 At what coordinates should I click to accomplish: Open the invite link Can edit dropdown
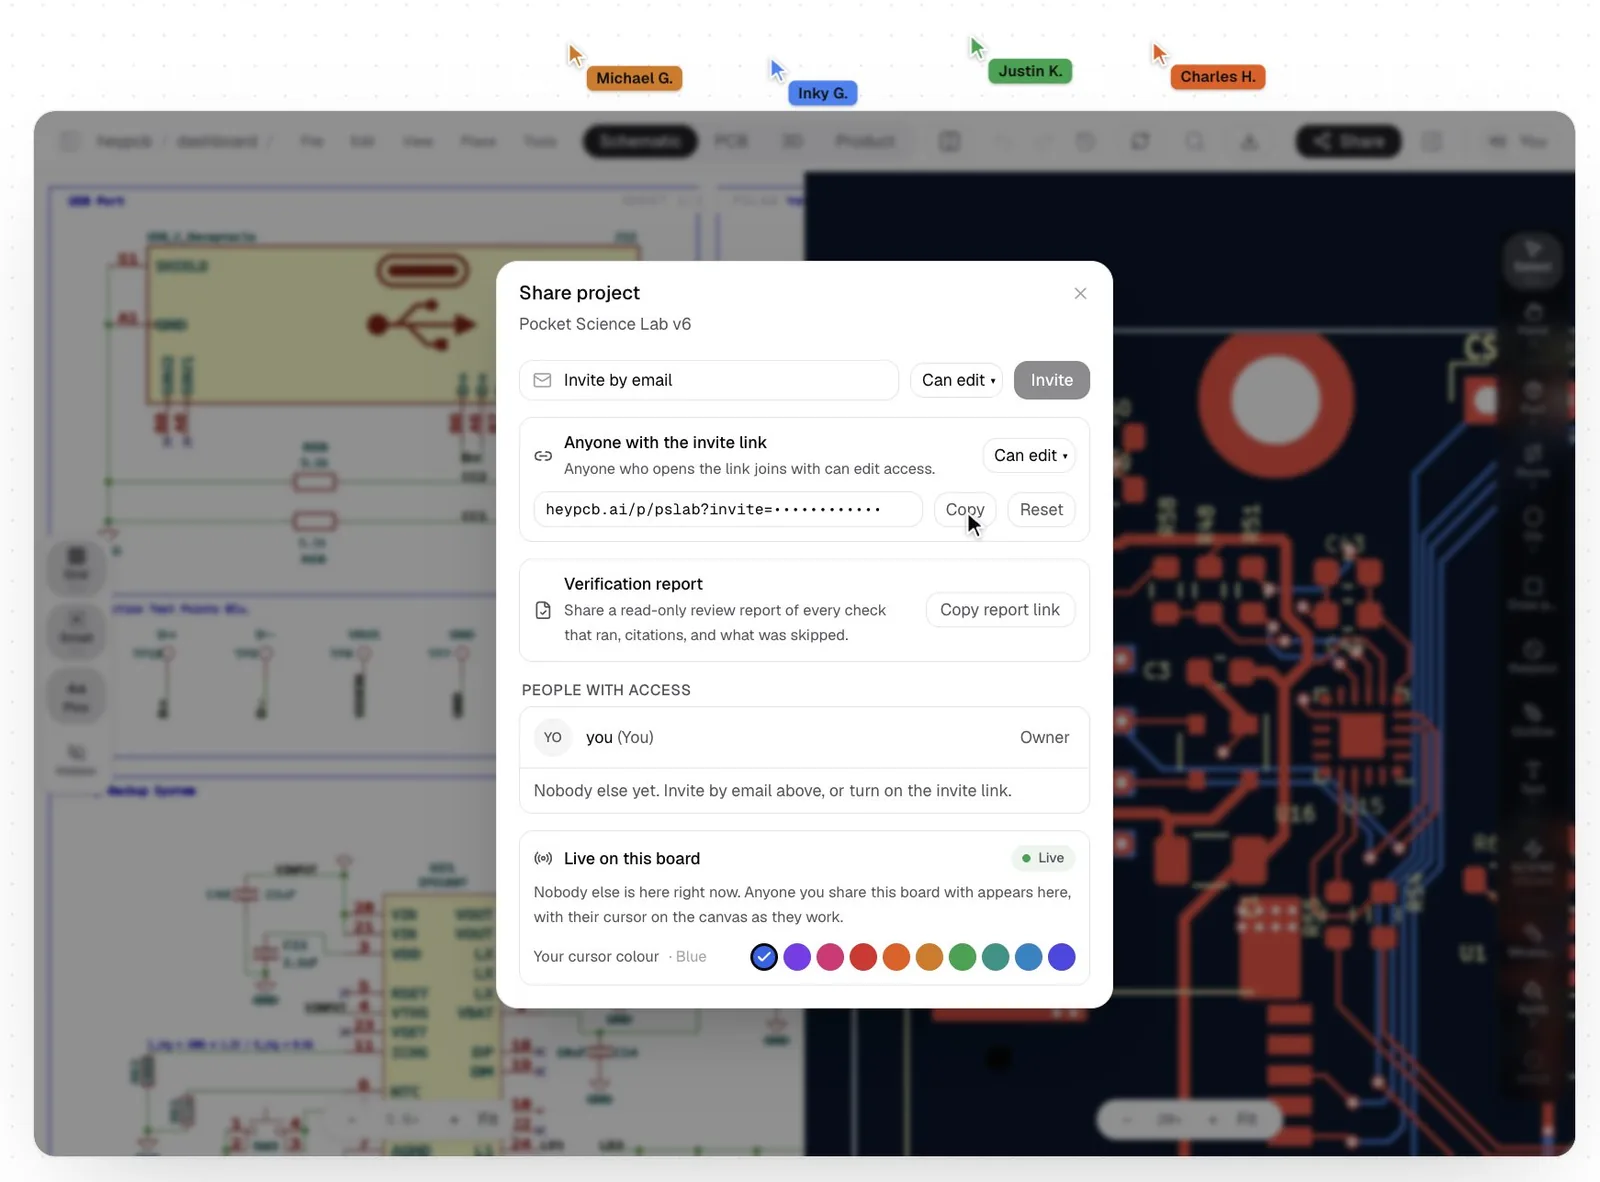point(1029,455)
